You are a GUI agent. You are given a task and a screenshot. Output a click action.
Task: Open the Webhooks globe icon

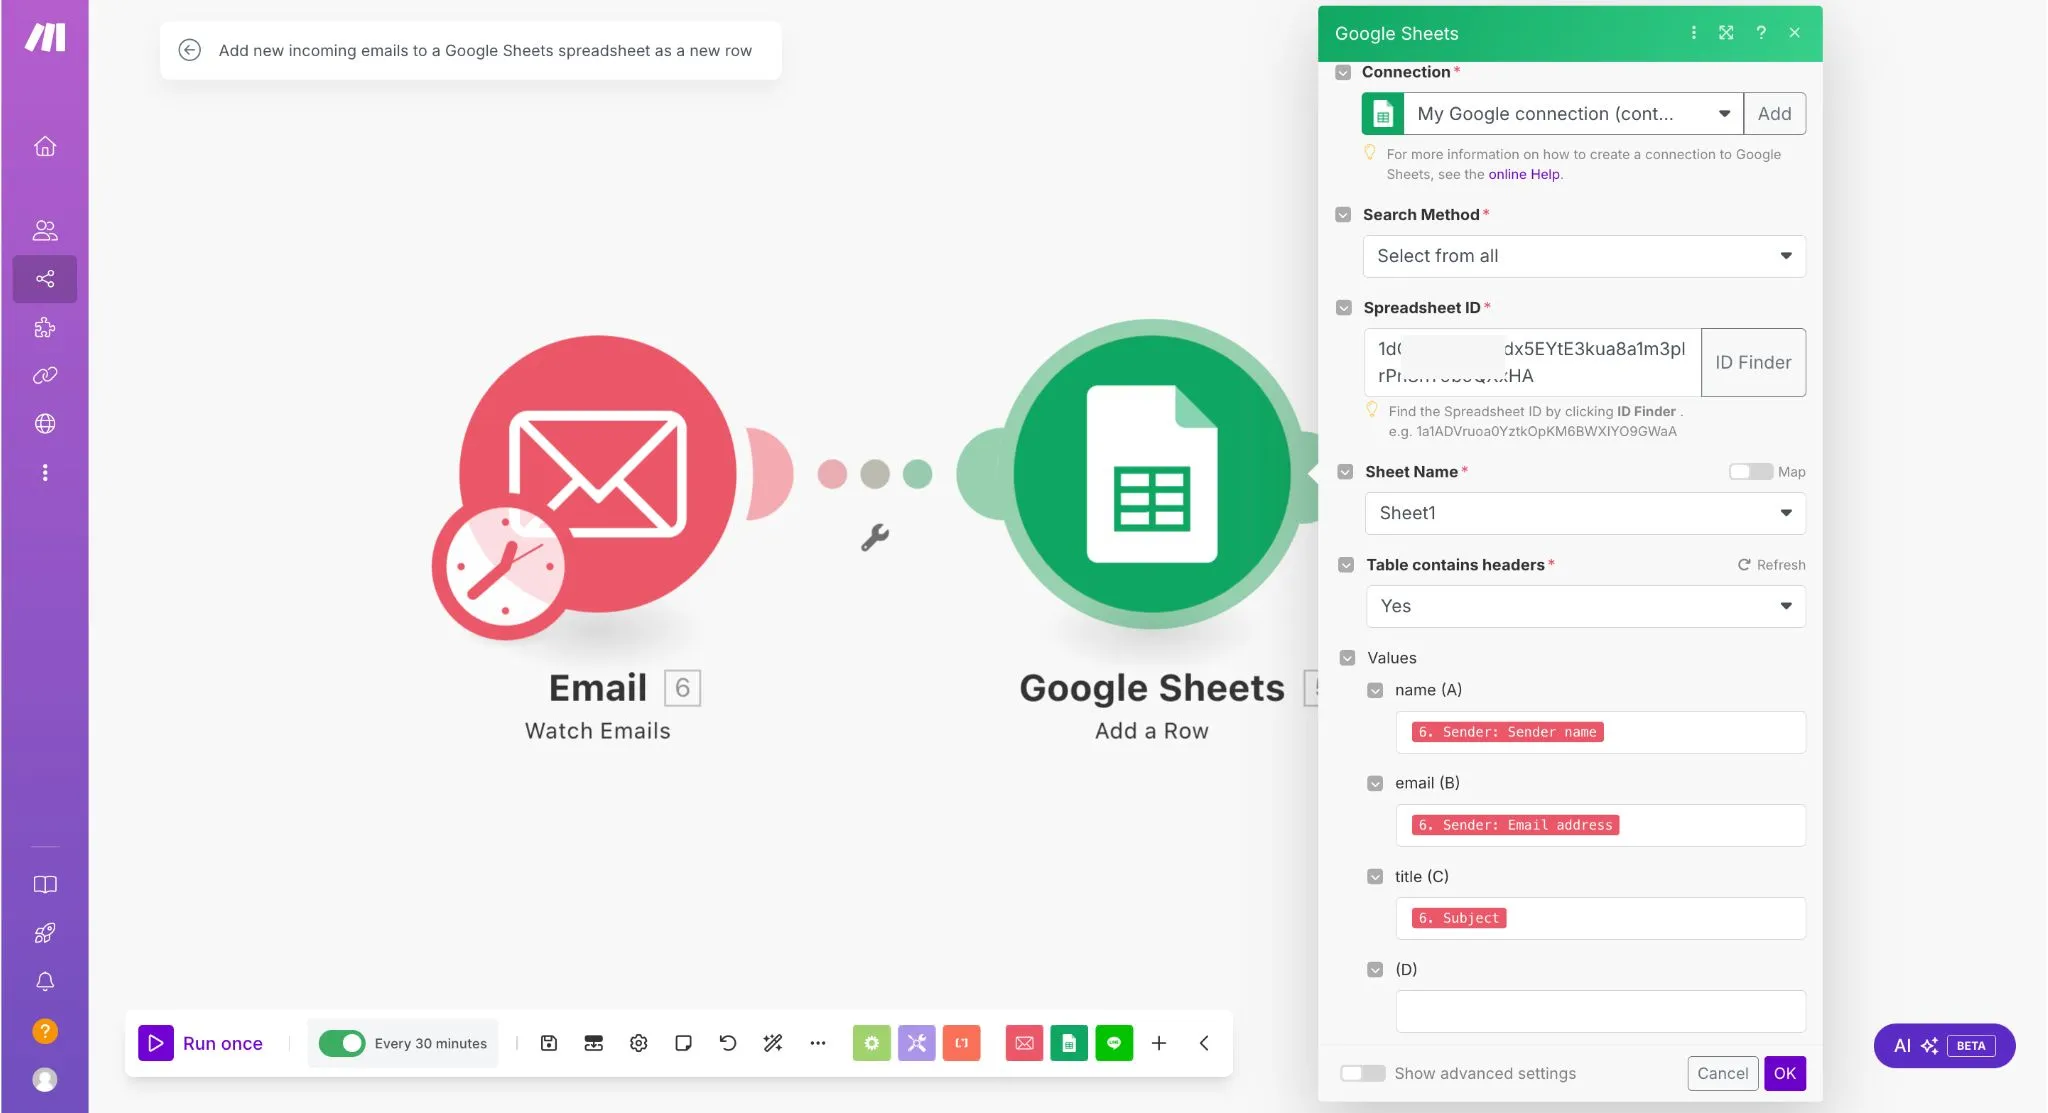[45, 424]
